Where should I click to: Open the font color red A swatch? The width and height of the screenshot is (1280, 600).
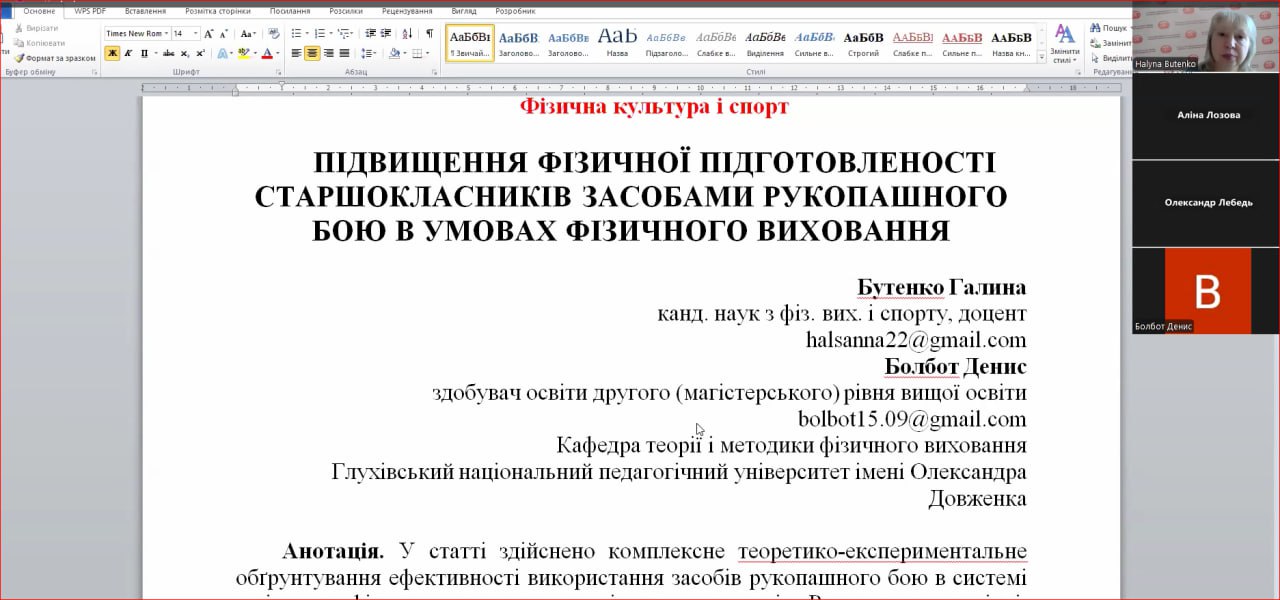tap(267, 53)
